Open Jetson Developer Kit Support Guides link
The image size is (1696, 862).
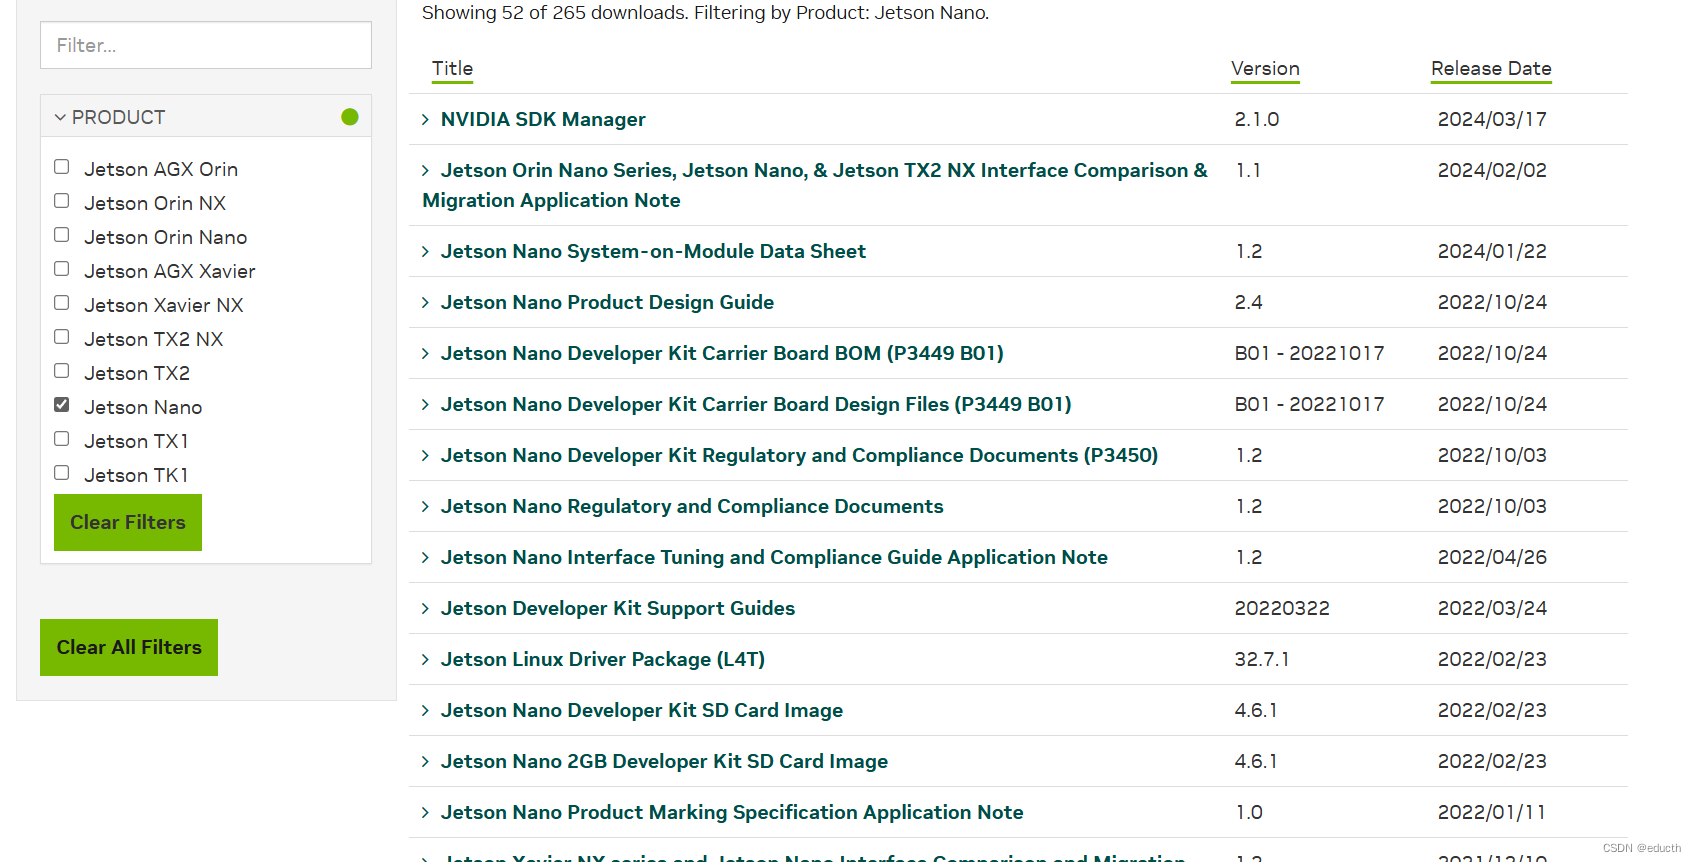[x=618, y=608]
